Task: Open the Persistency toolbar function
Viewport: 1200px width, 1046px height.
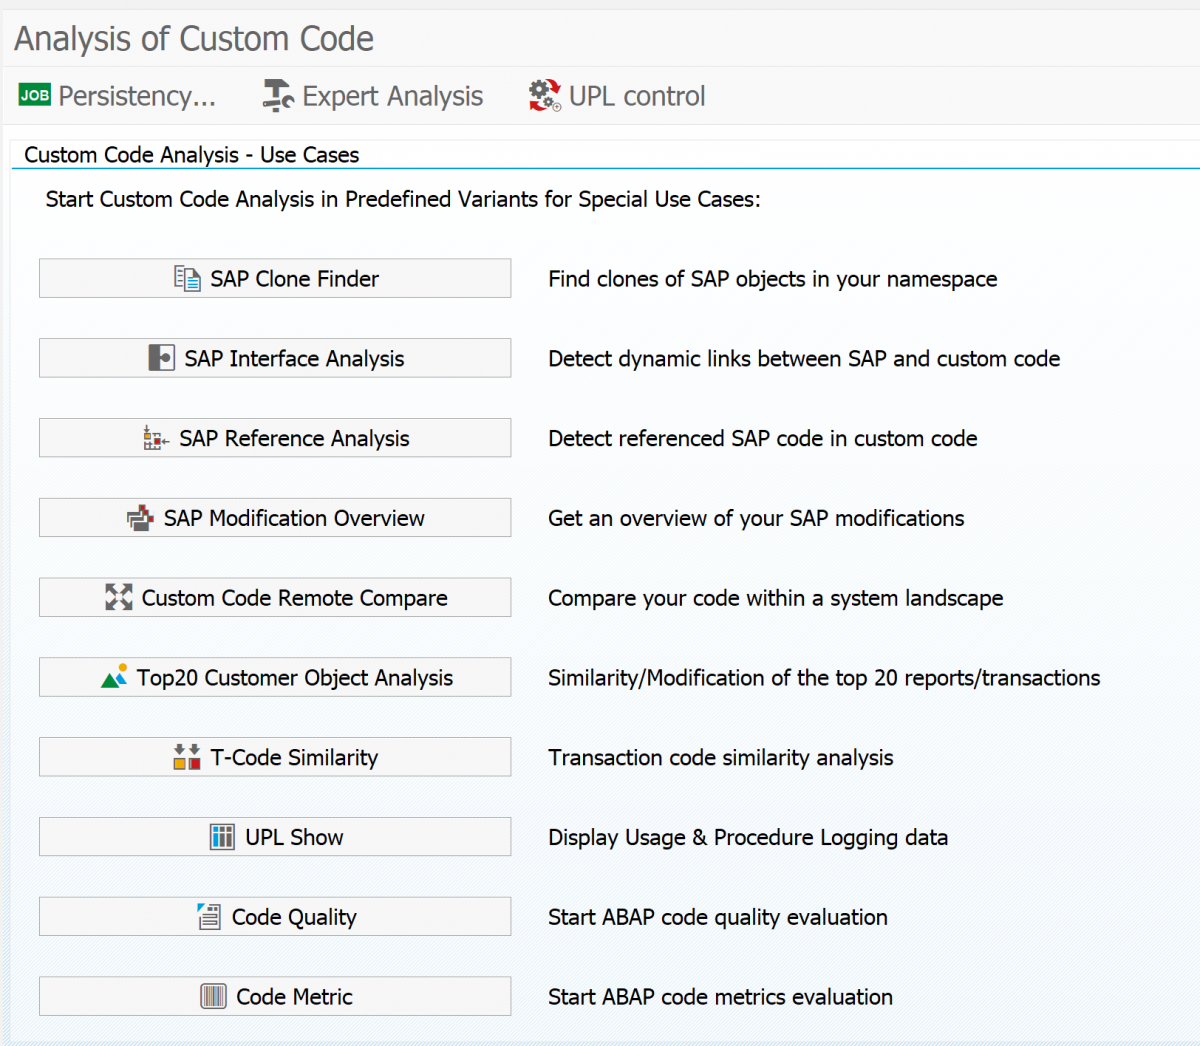Action: pos(115,95)
